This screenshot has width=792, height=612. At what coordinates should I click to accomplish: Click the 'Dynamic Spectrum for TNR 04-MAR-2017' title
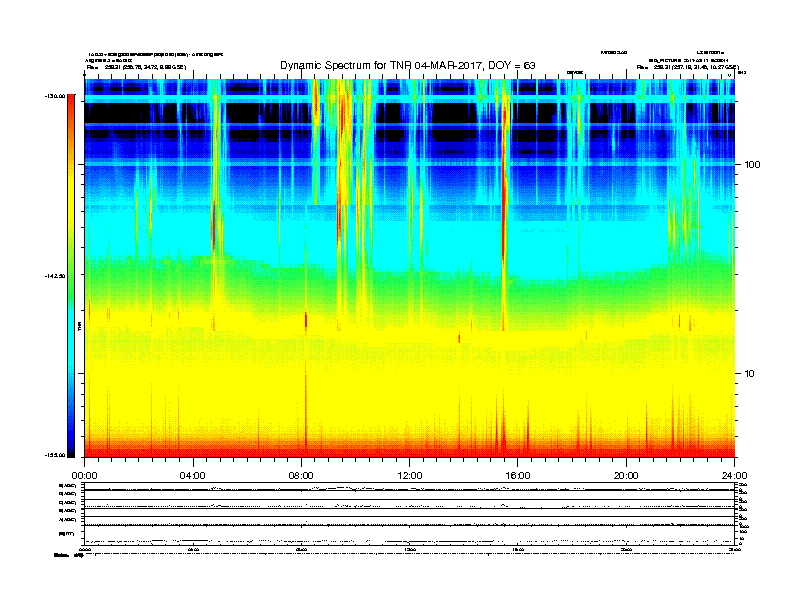click(408, 65)
